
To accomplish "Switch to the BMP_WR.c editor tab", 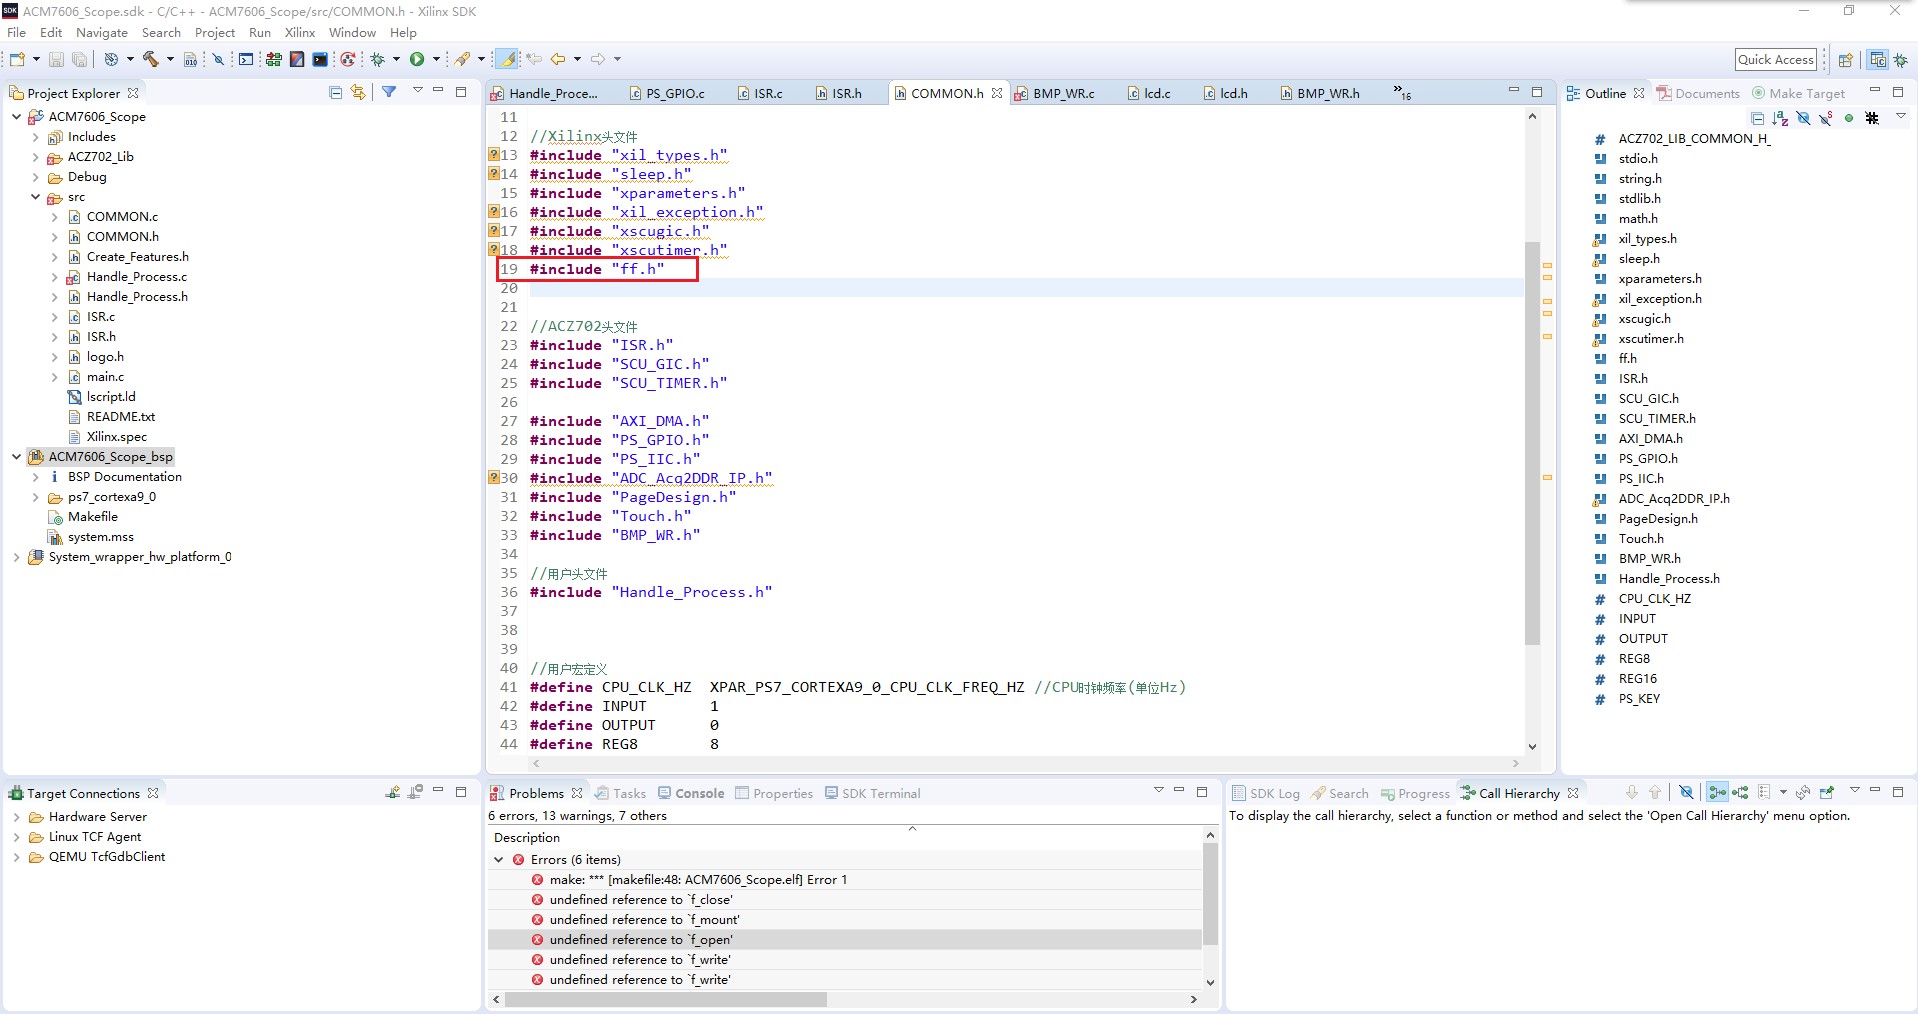I will 1063,93.
